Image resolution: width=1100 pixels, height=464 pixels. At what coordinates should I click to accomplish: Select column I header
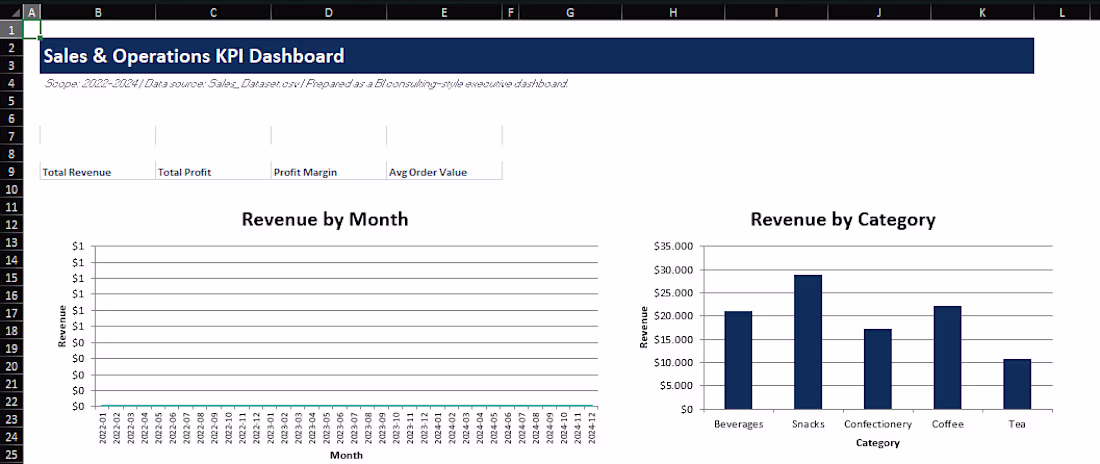tap(777, 12)
